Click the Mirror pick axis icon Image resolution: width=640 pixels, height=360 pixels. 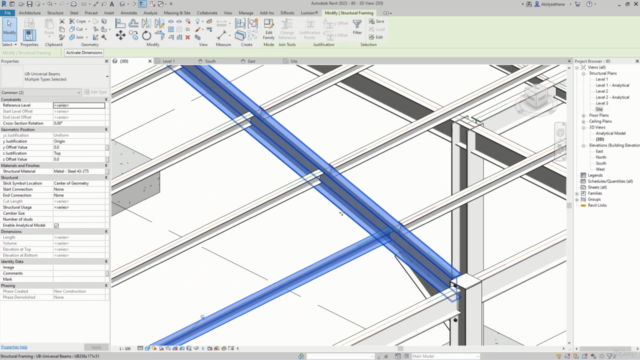[146, 23]
